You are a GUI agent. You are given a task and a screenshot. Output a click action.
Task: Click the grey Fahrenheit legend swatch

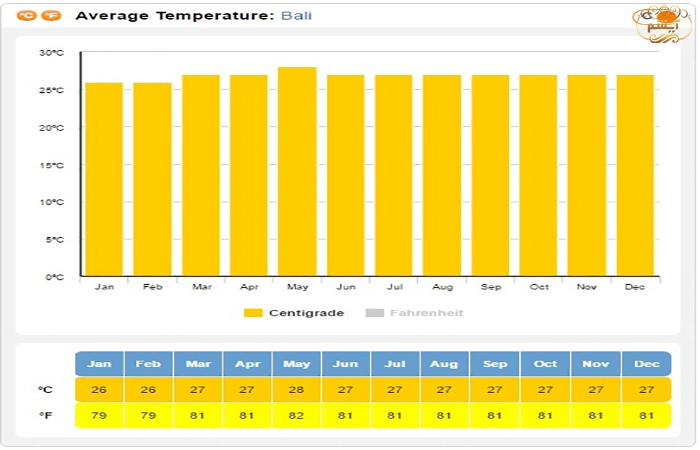(375, 313)
